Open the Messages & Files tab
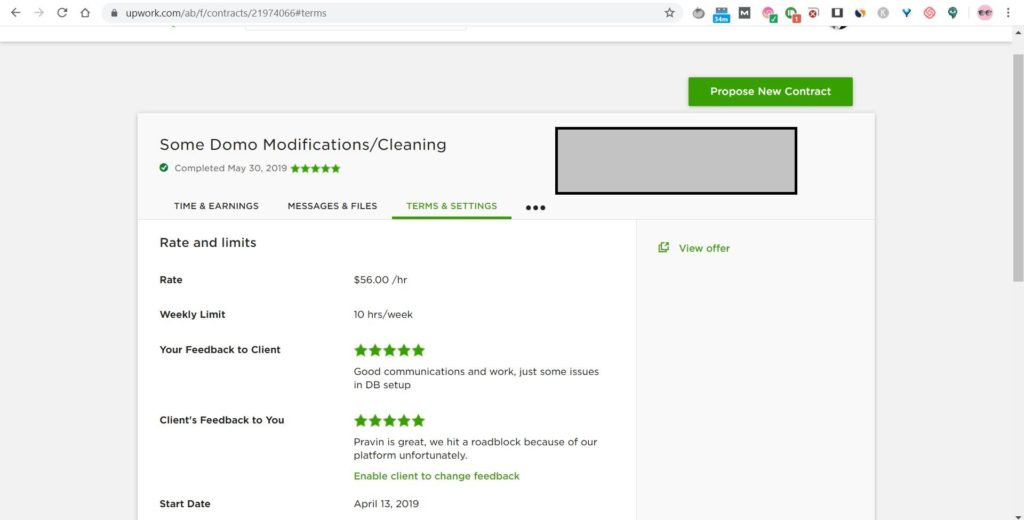This screenshot has height=520, width=1024. pyautogui.click(x=332, y=206)
